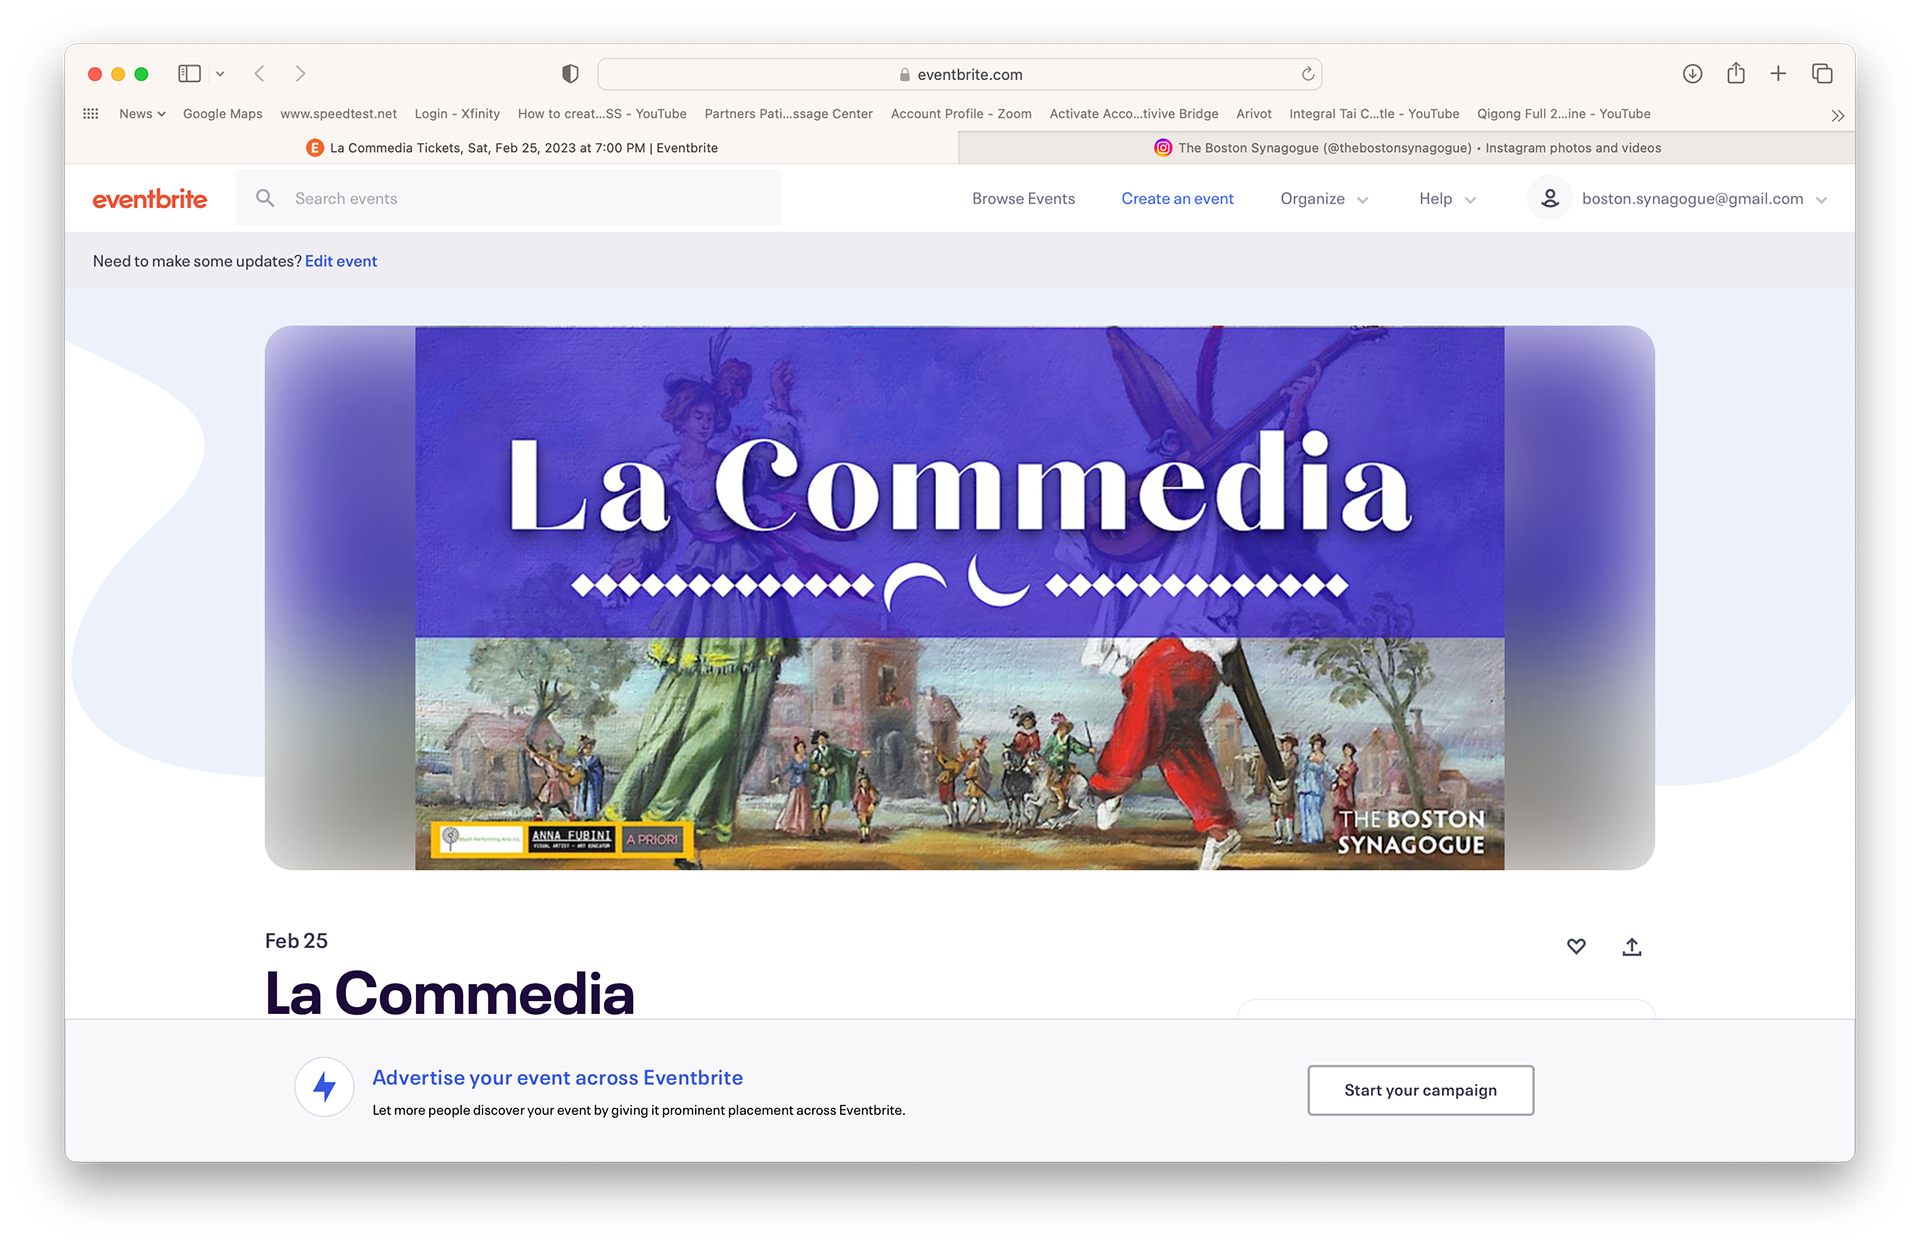Expand the Help menu
The width and height of the screenshot is (1920, 1248).
click(x=1447, y=199)
